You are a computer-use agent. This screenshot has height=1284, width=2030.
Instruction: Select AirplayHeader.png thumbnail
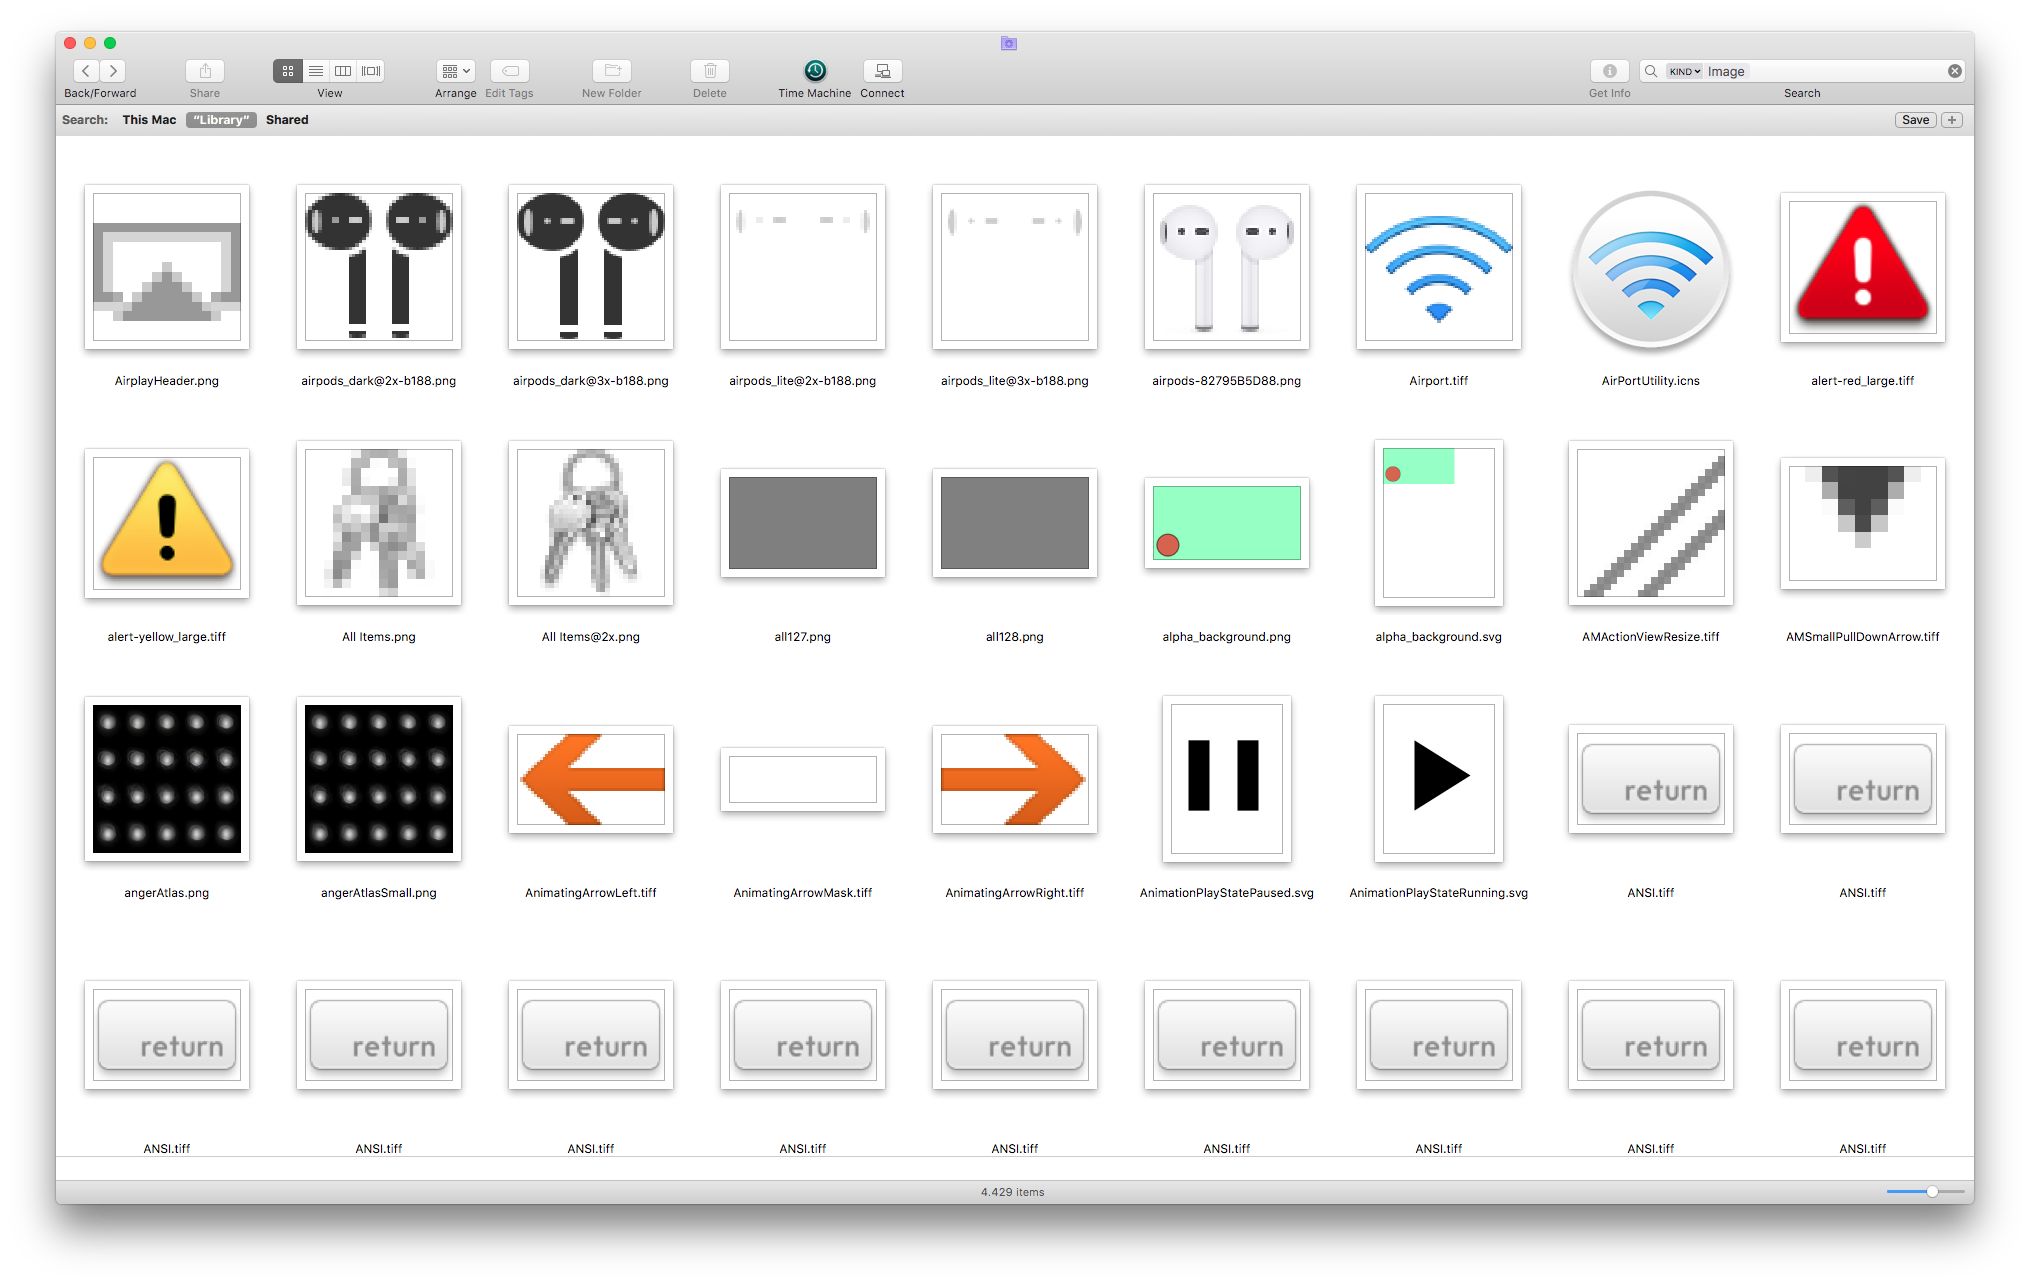167,267
